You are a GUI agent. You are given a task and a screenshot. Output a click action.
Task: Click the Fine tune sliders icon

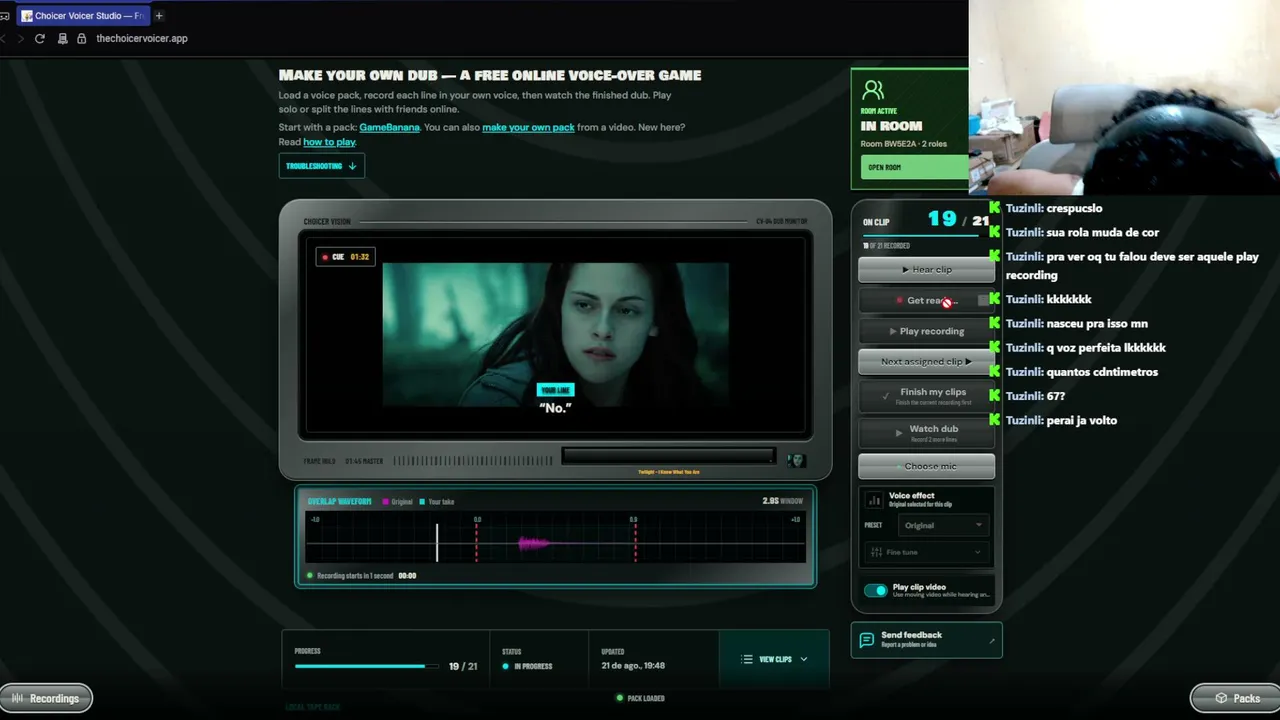[876, 552]
